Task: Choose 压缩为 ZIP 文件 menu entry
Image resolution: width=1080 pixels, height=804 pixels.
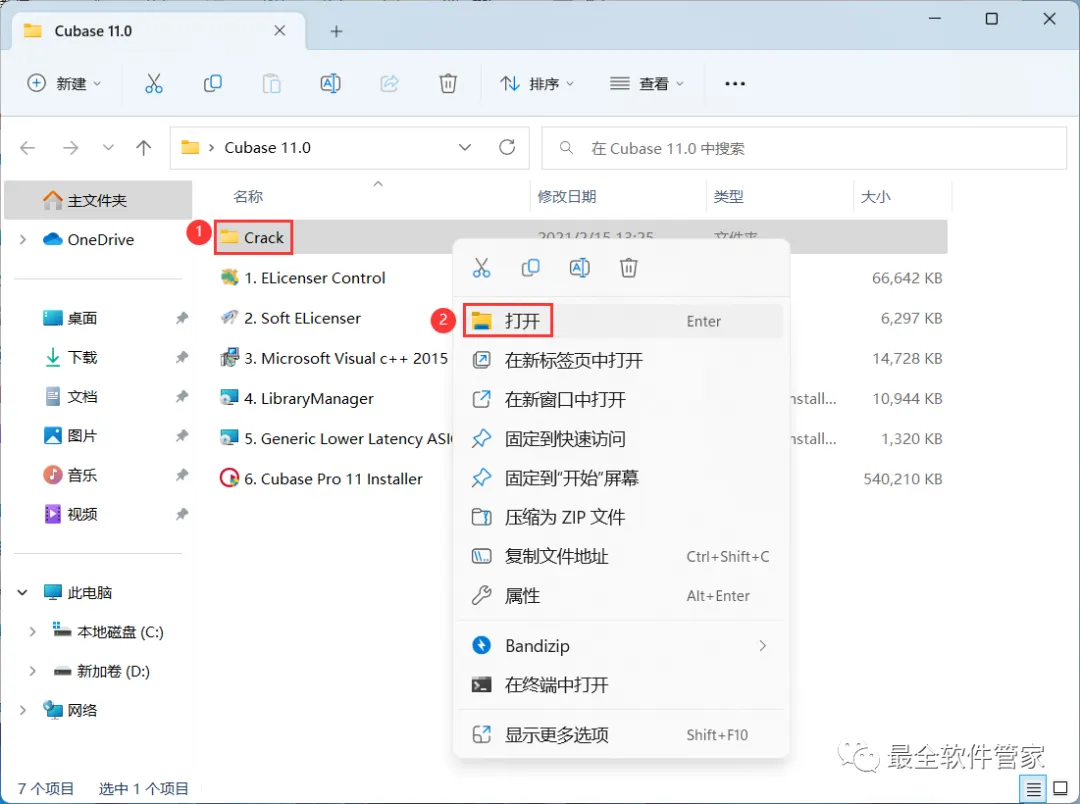Action: point(622,517)
